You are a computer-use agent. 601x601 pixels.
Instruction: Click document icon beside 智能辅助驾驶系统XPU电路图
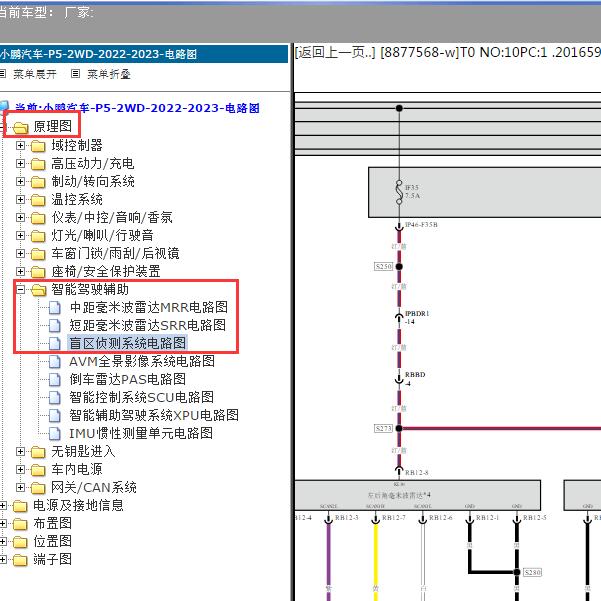(54, 415)
